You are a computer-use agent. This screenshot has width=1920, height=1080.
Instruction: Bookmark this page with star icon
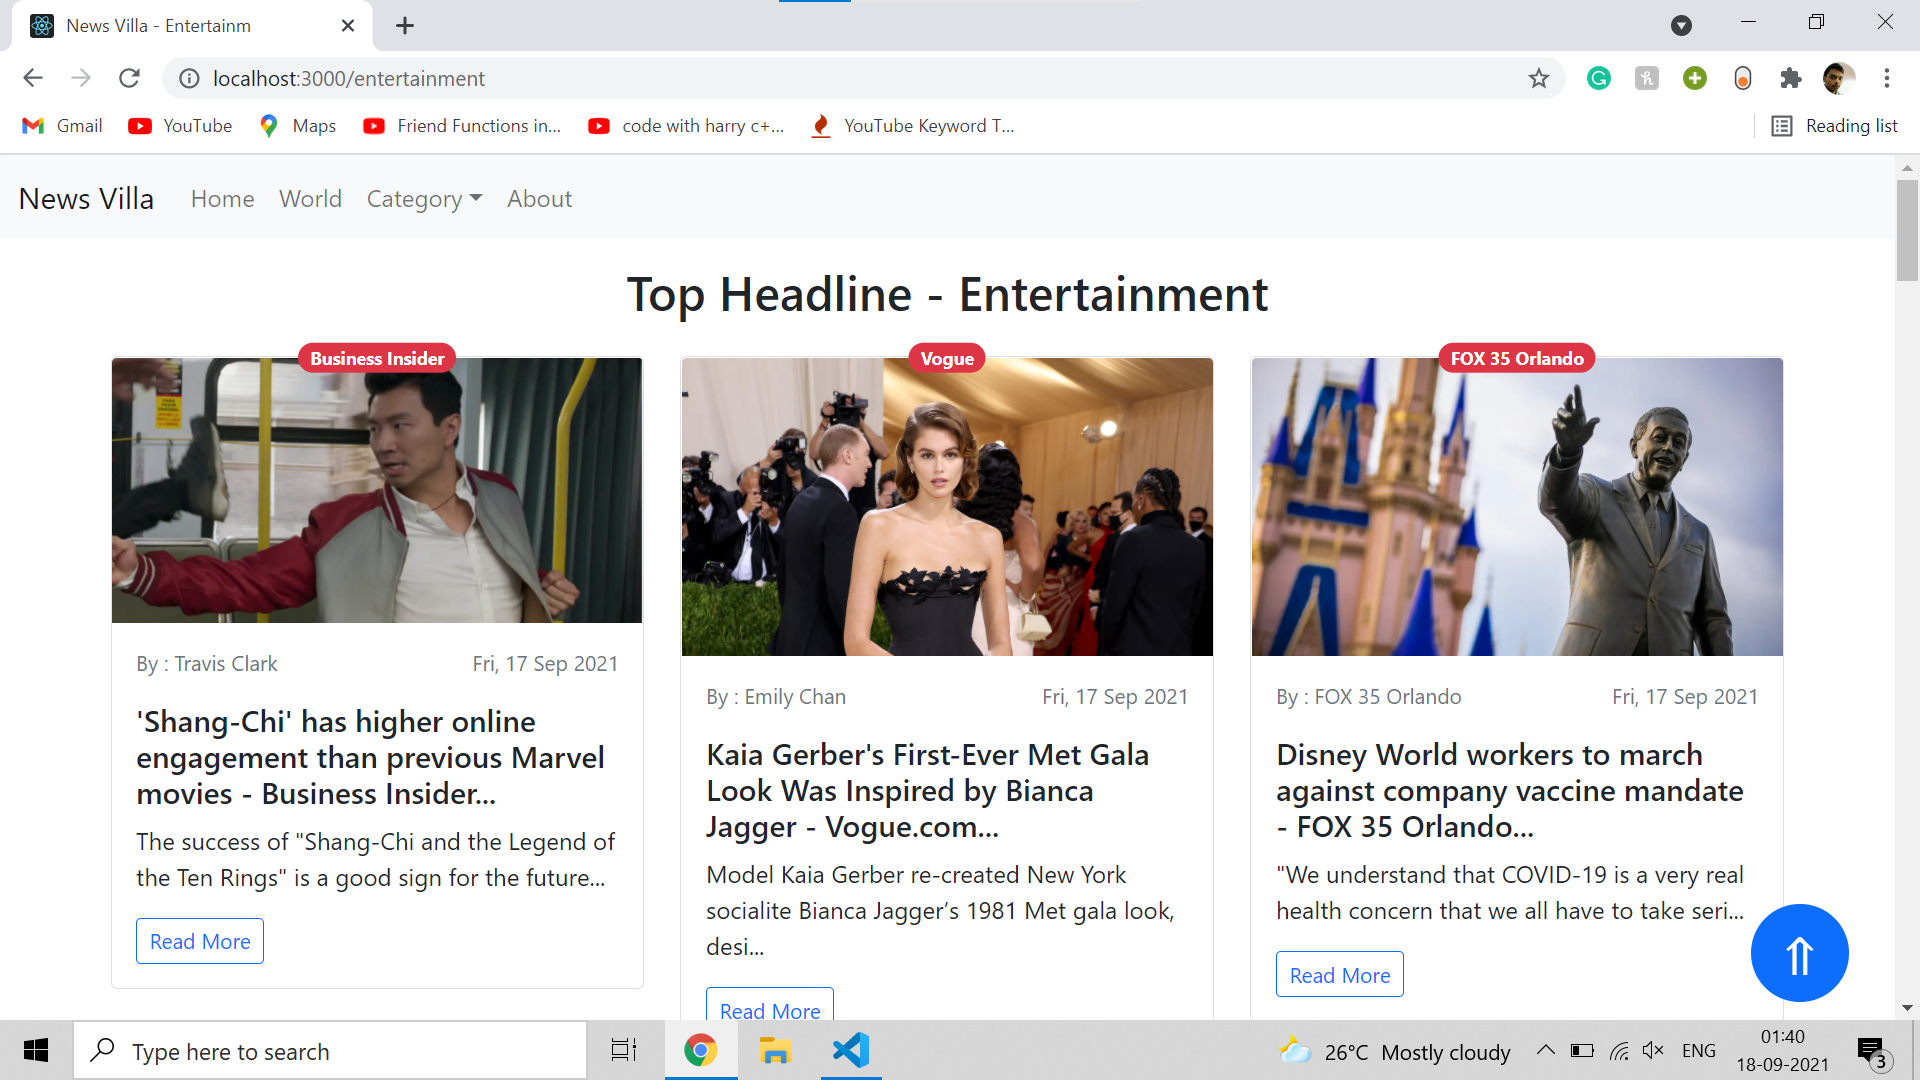tap(1538, 78)
